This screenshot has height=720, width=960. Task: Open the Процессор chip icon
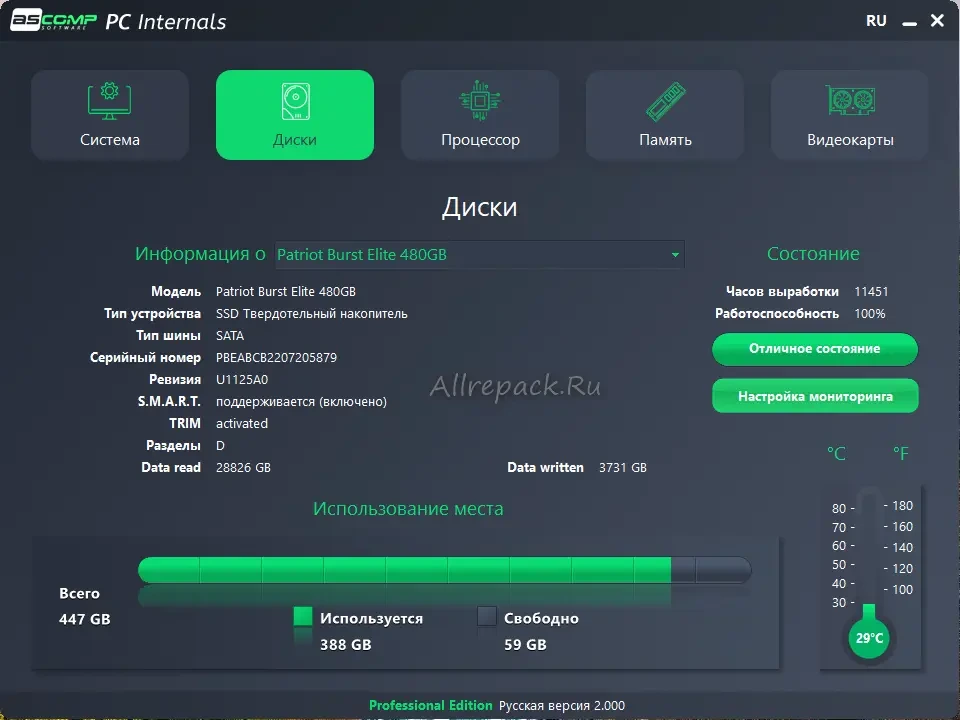click(480, 100)
